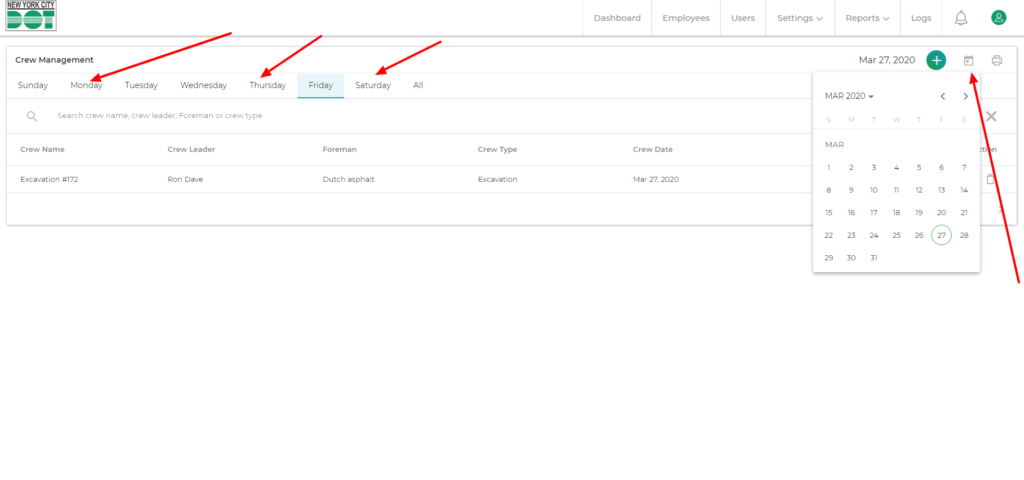Screen dimensions: 1024x480
Task: Switch to the Monday tab
Action: [86, 86]
